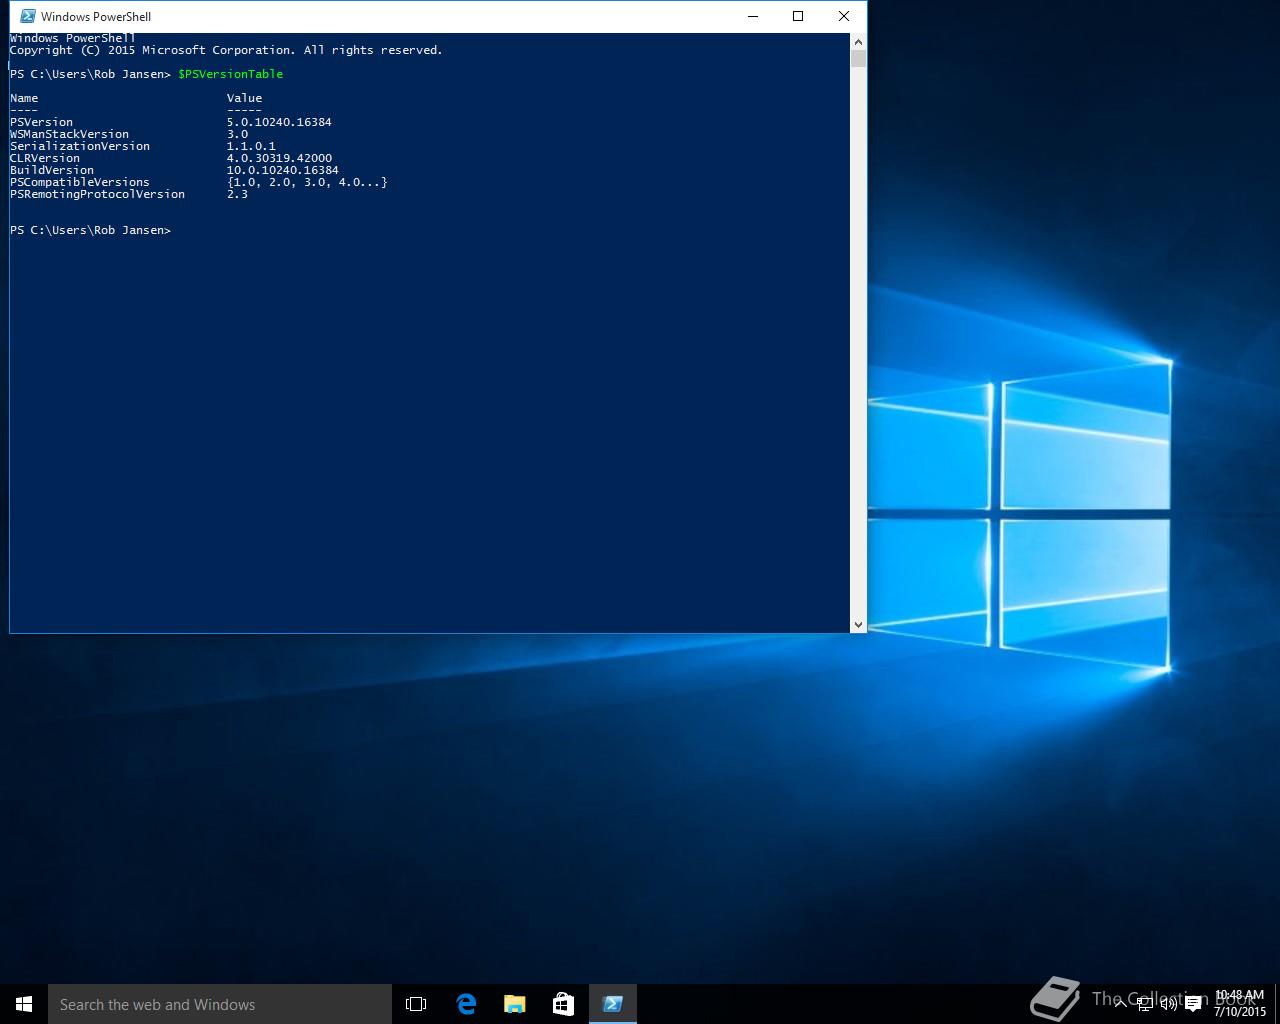Maximize the Windows PowerShell window

[x=798, y=16]
